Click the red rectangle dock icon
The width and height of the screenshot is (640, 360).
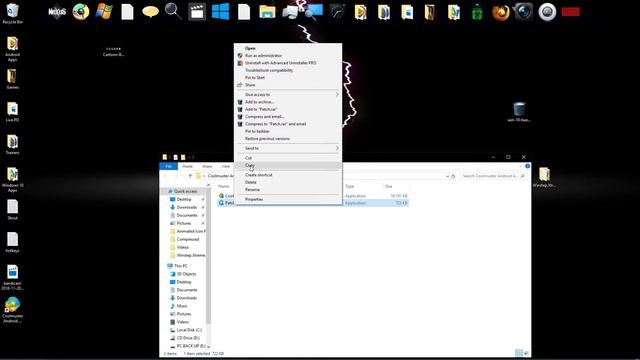tap(571, 12)
